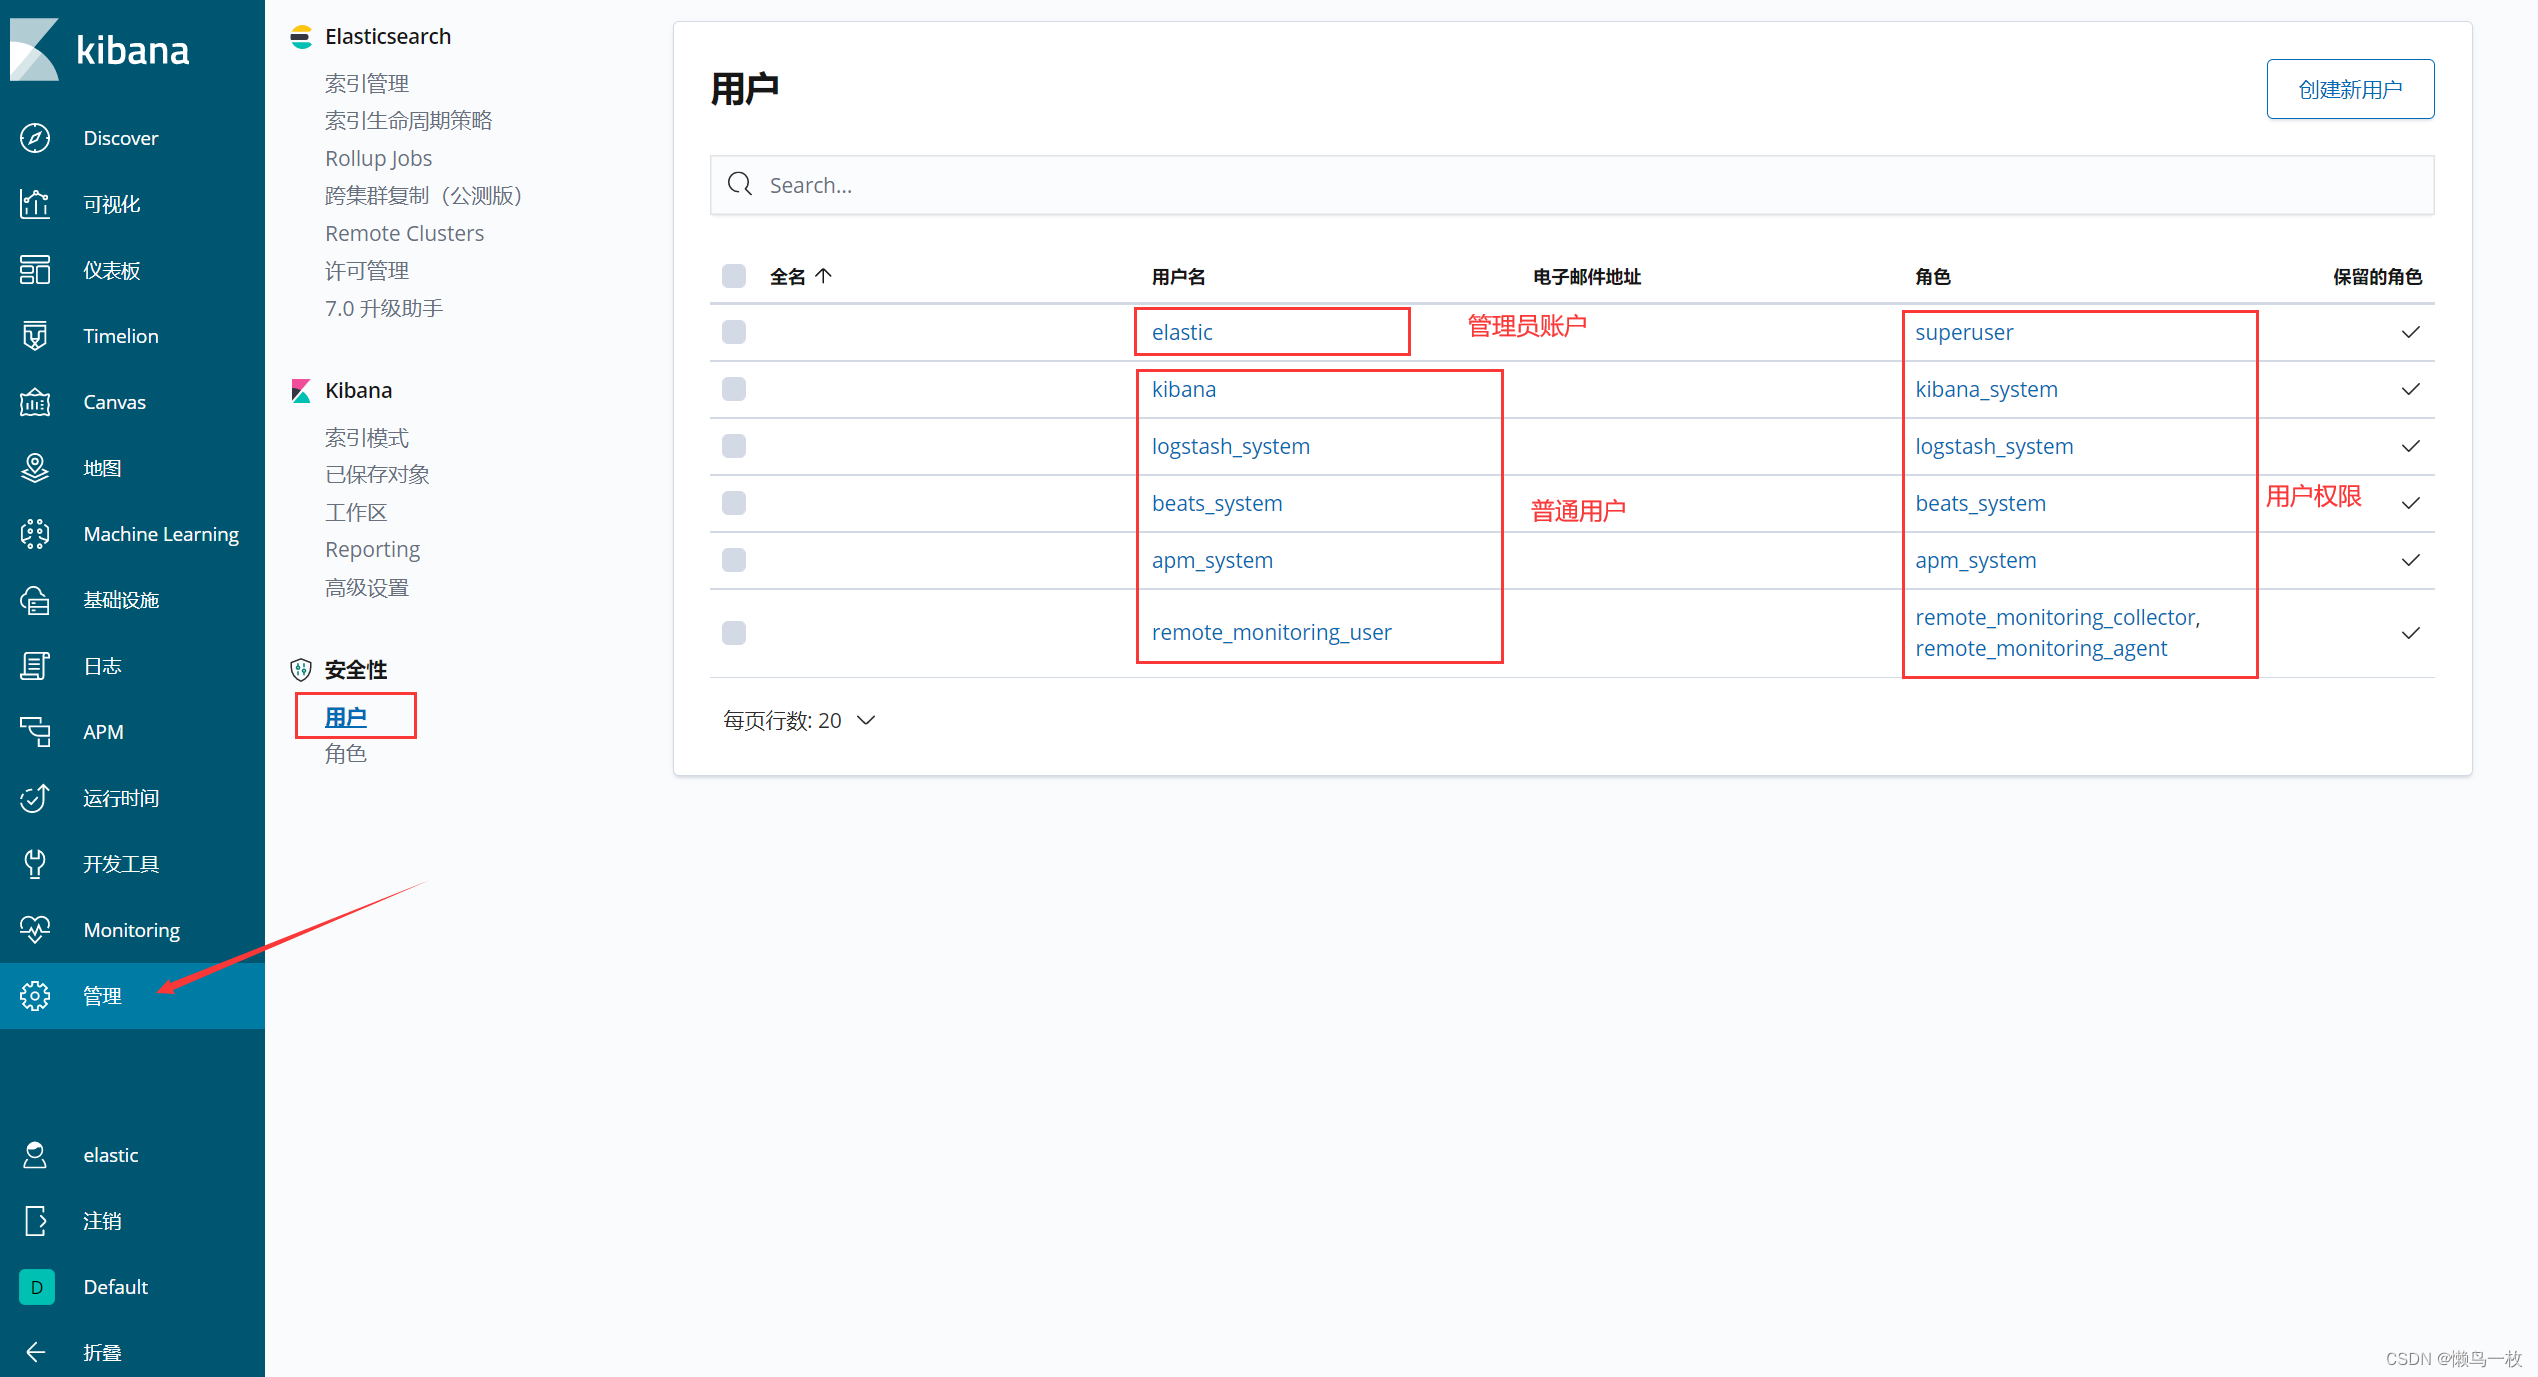Screen dimensions: 2538x1377
Task: Click the Kibana section logo
Action: pyautogui.click(x=301, y=390)
